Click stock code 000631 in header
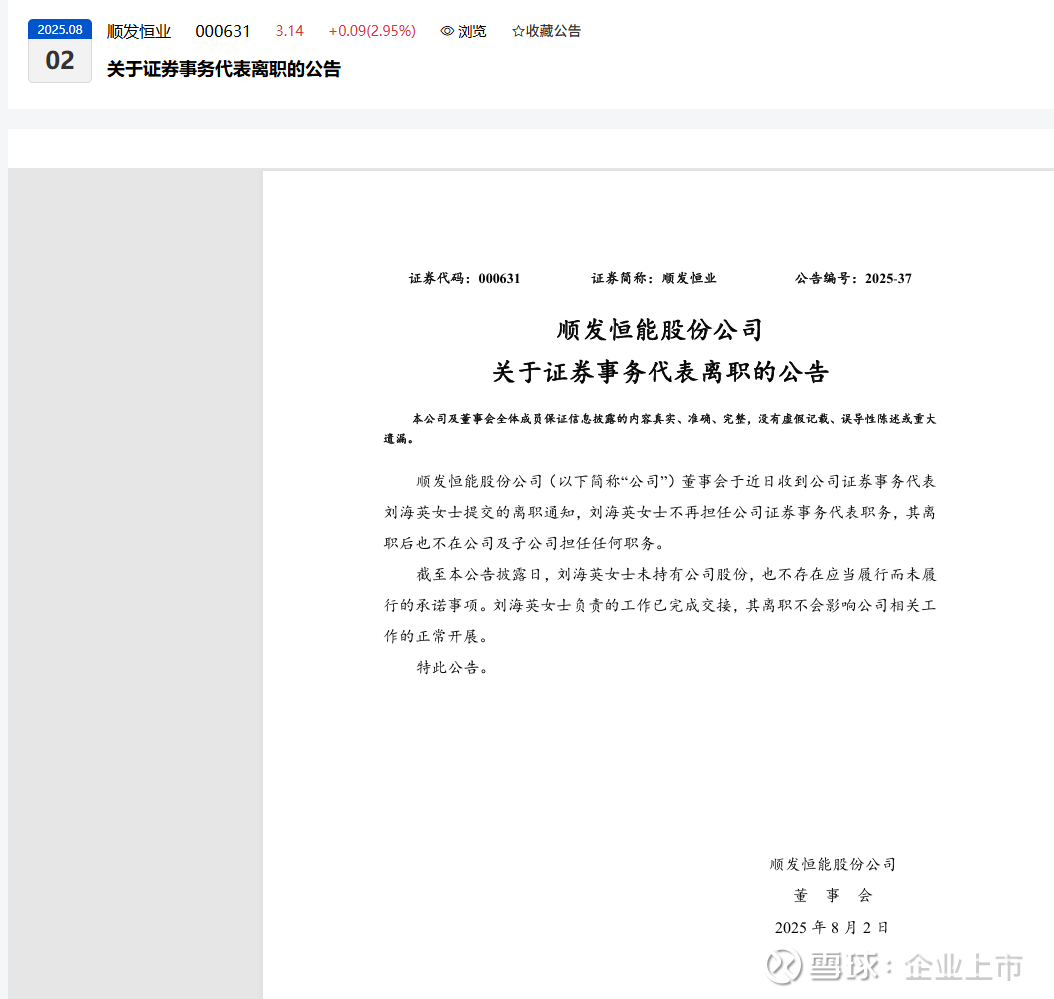Image resolution: width=1054 pixels, height=999 pixels. [222, 31]
